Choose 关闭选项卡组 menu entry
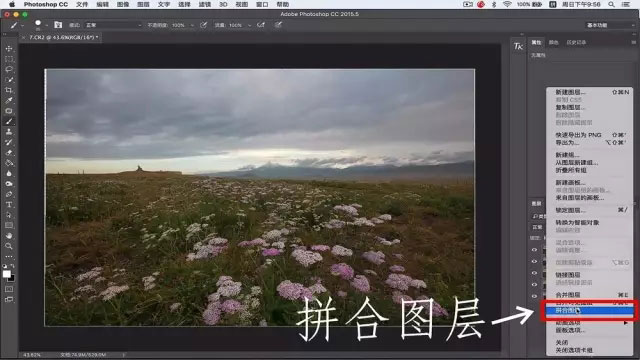The width and height of the screenshot is (640, 360). [589, 350]
